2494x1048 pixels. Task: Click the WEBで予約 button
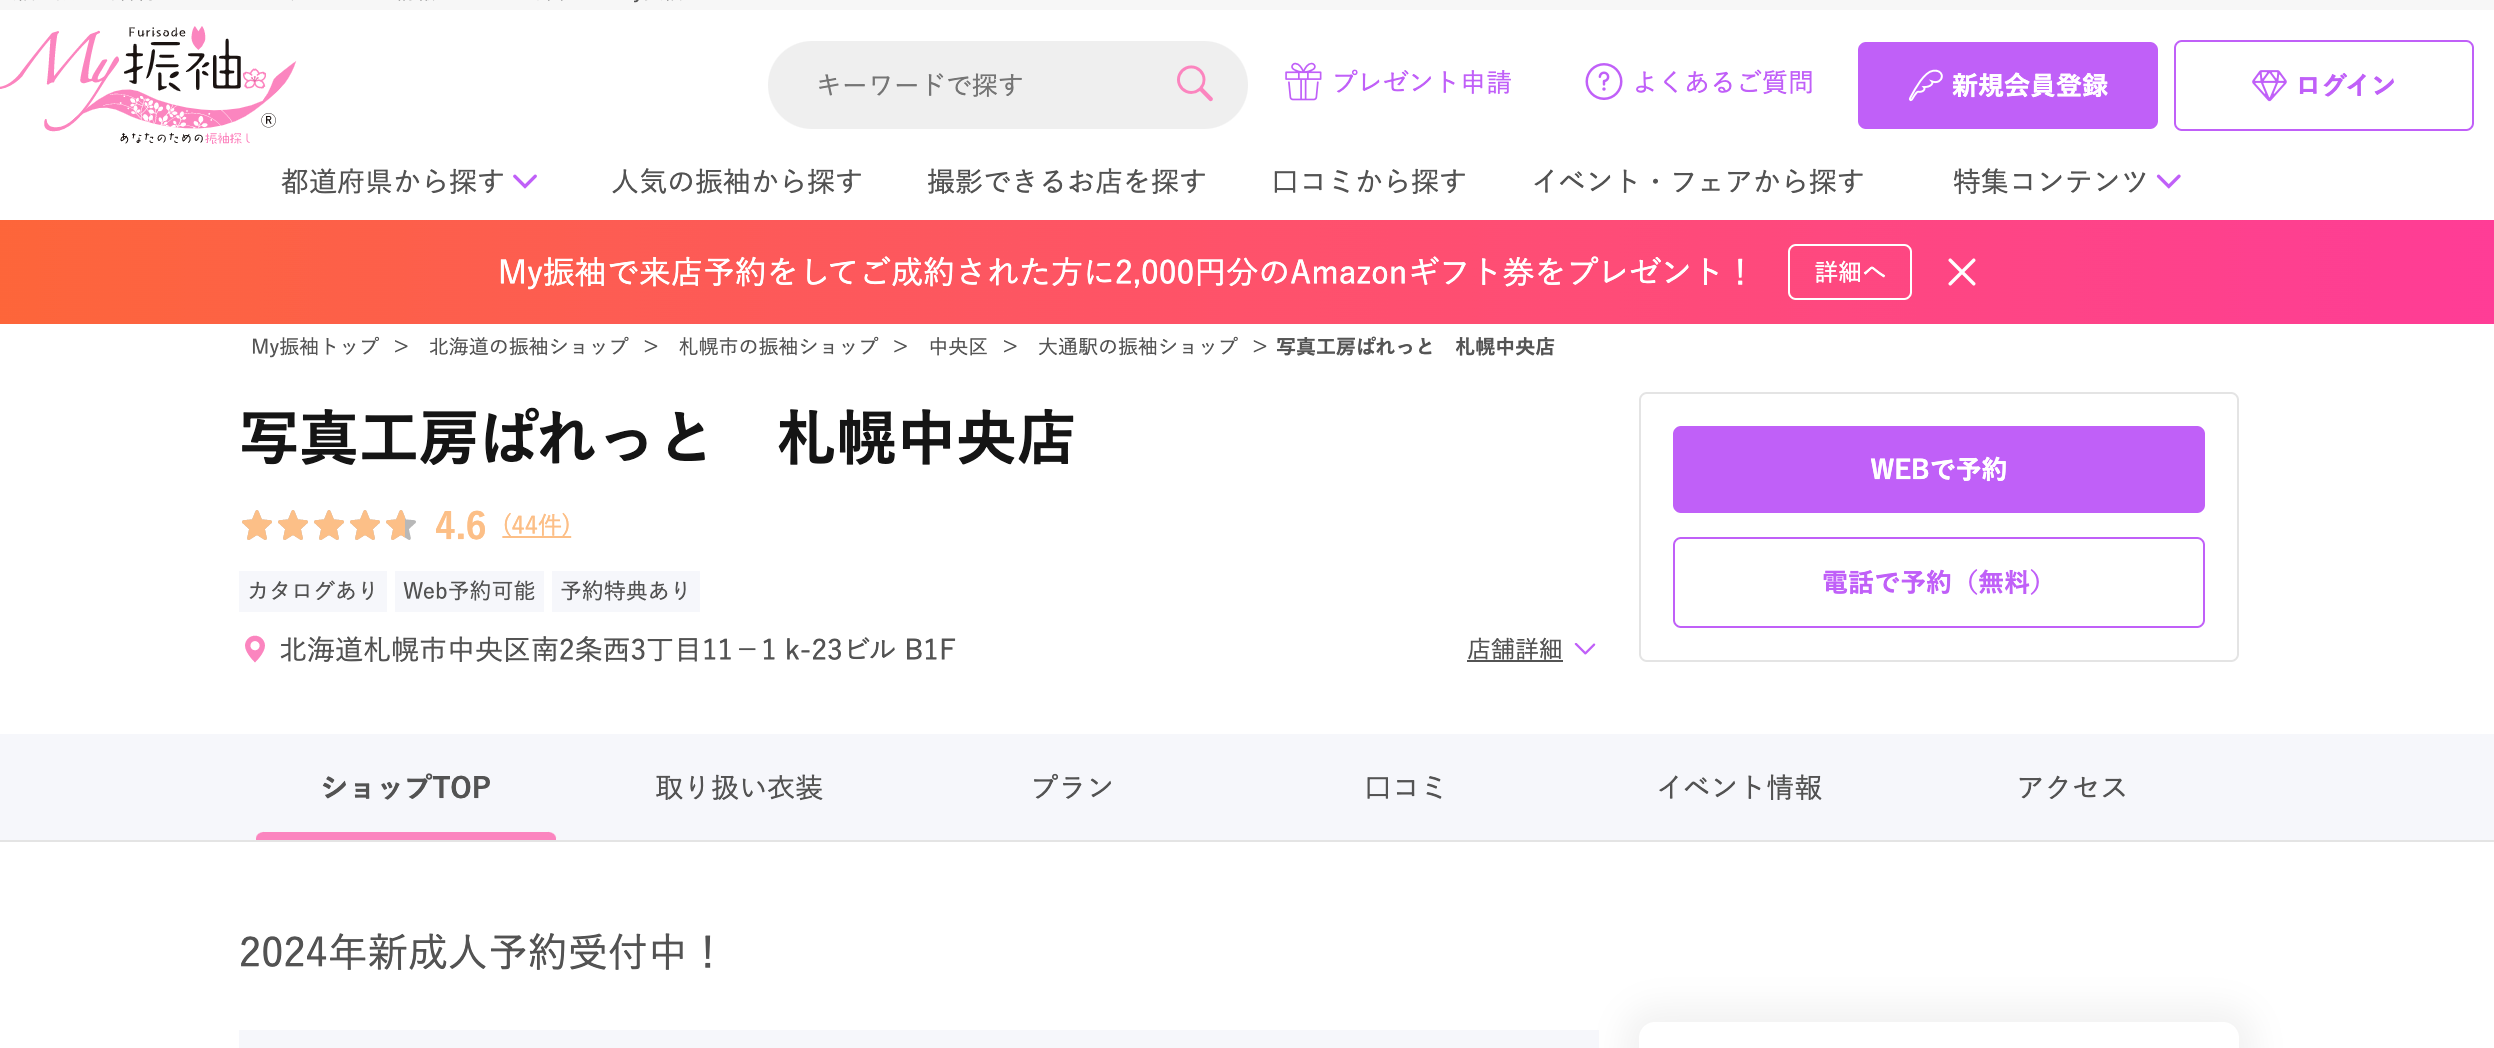(1938, 469)
